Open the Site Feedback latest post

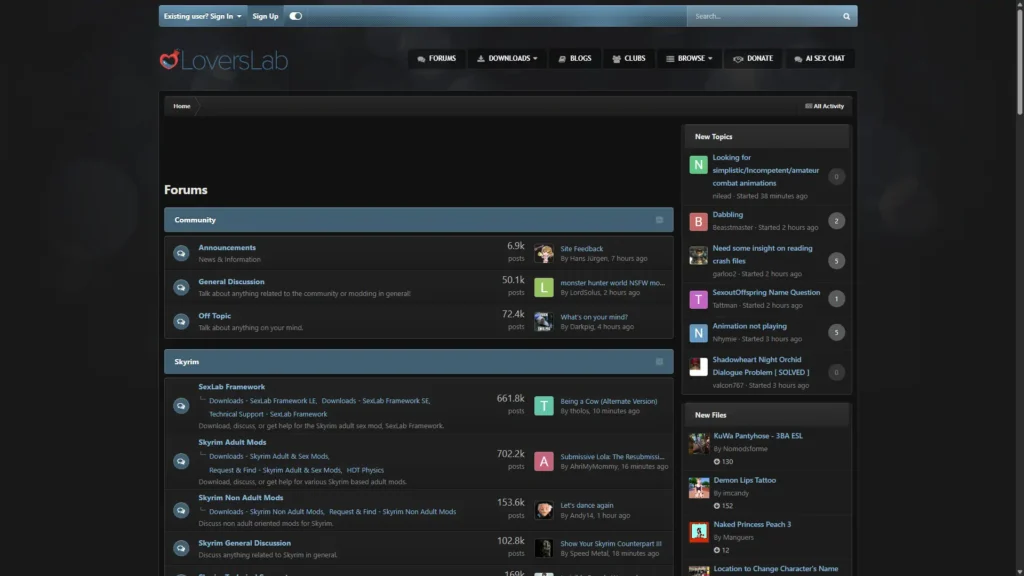pos(582,249)
